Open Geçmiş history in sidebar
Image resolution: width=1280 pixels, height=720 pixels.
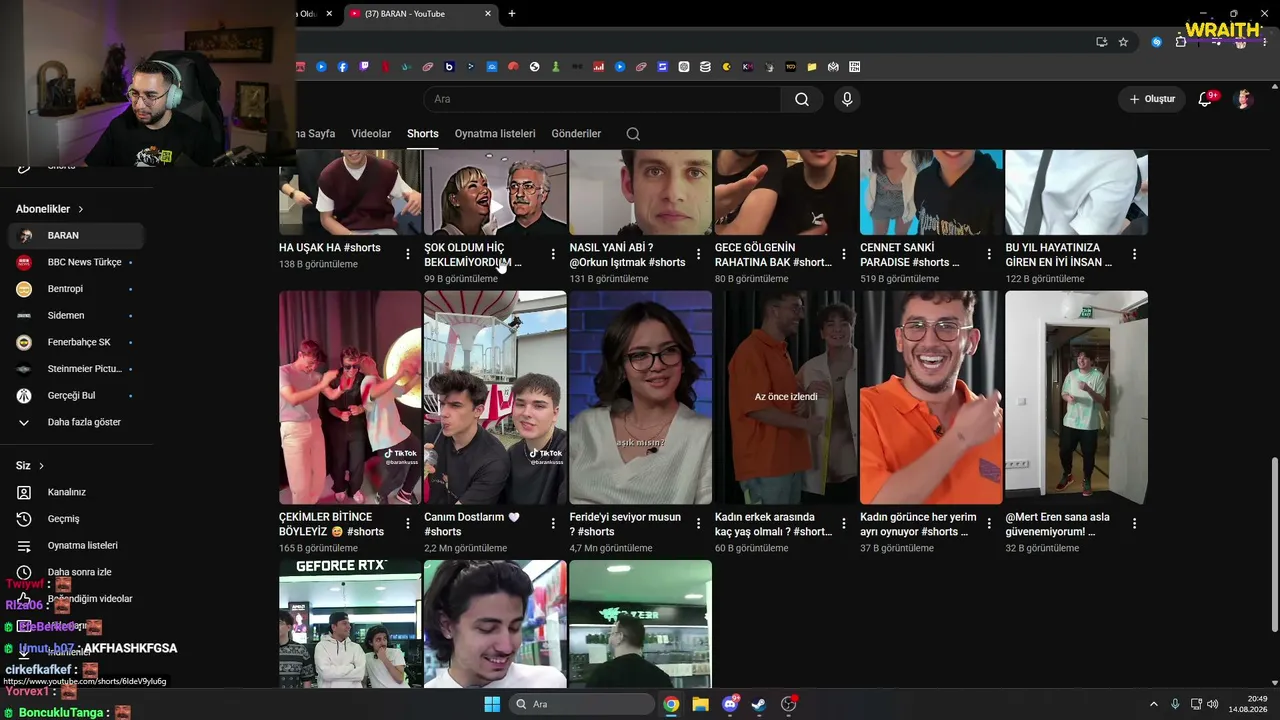[76, 519]
